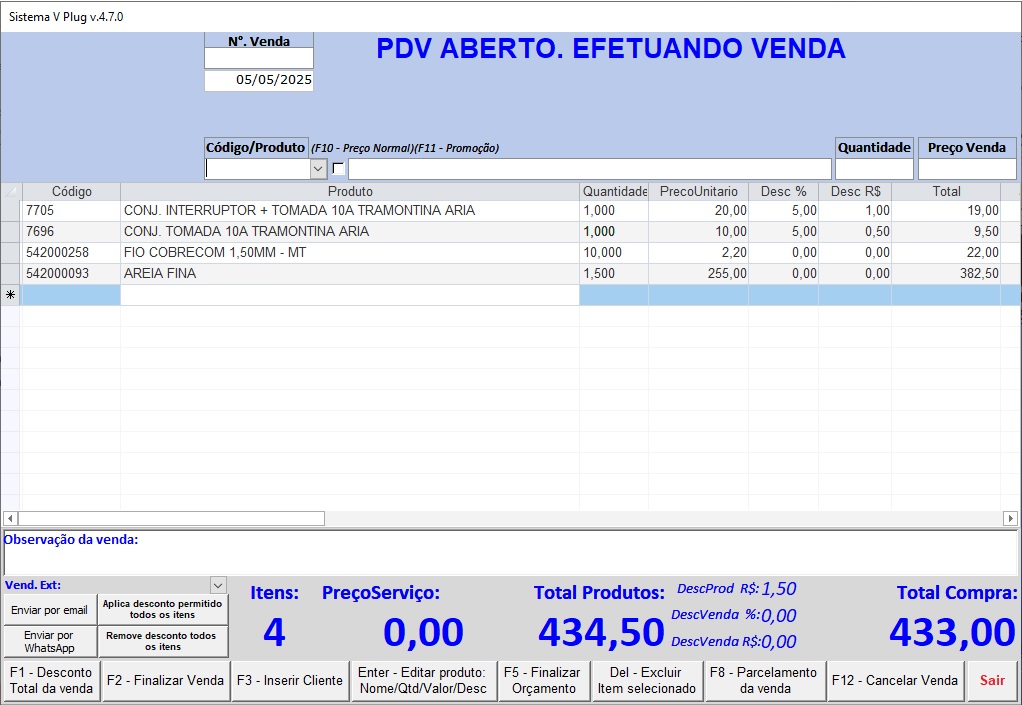
Task: Apply allowed discount to all items
Action: point(163,610)
